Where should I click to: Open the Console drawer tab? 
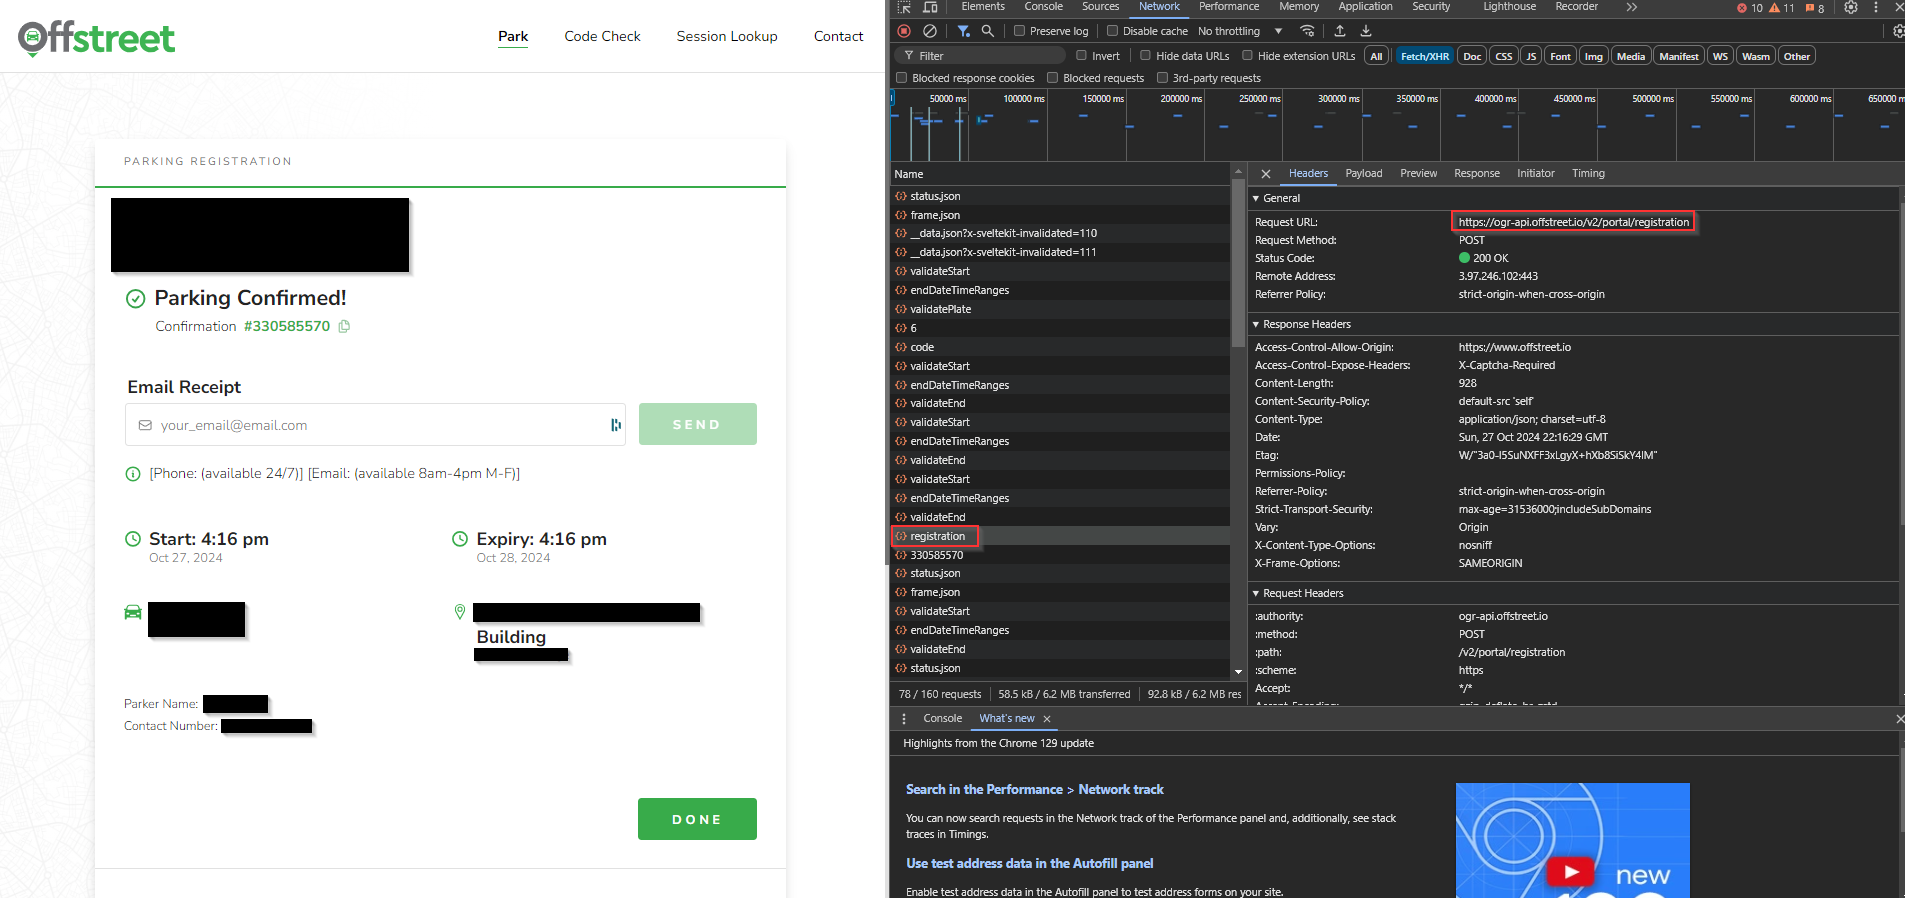[x=943, y=719]
